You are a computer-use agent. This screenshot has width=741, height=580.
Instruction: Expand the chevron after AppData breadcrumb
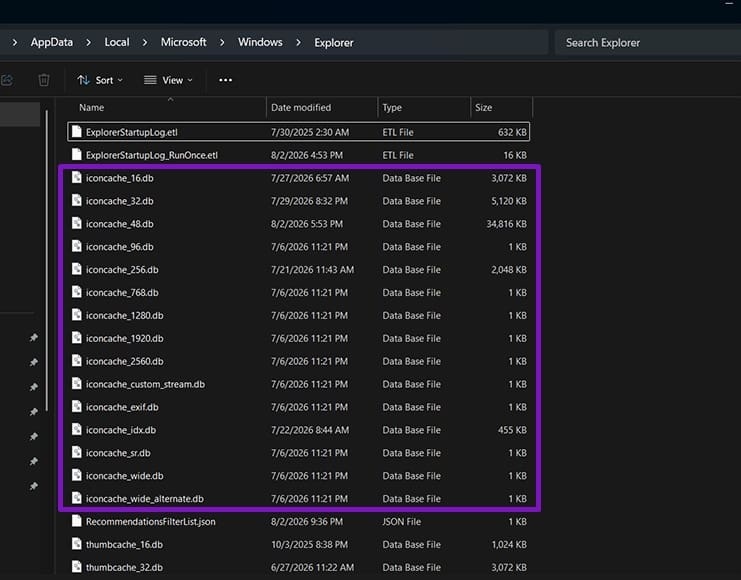click(88, 43)
